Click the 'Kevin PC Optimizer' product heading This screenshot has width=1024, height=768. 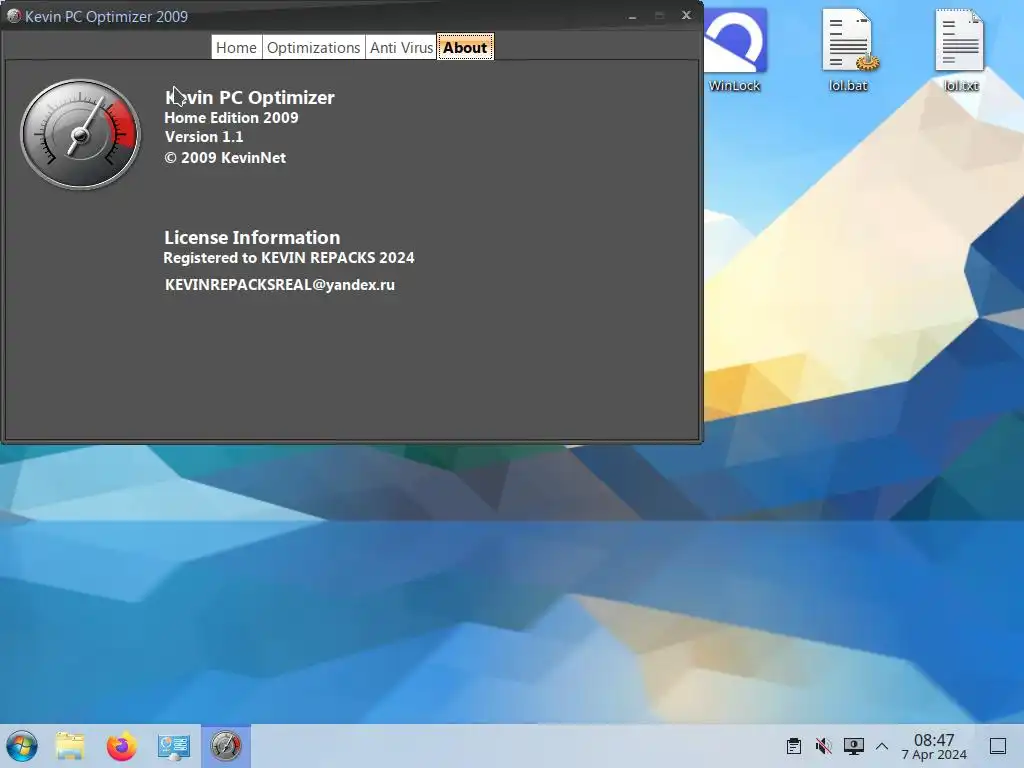pos(249,97)
